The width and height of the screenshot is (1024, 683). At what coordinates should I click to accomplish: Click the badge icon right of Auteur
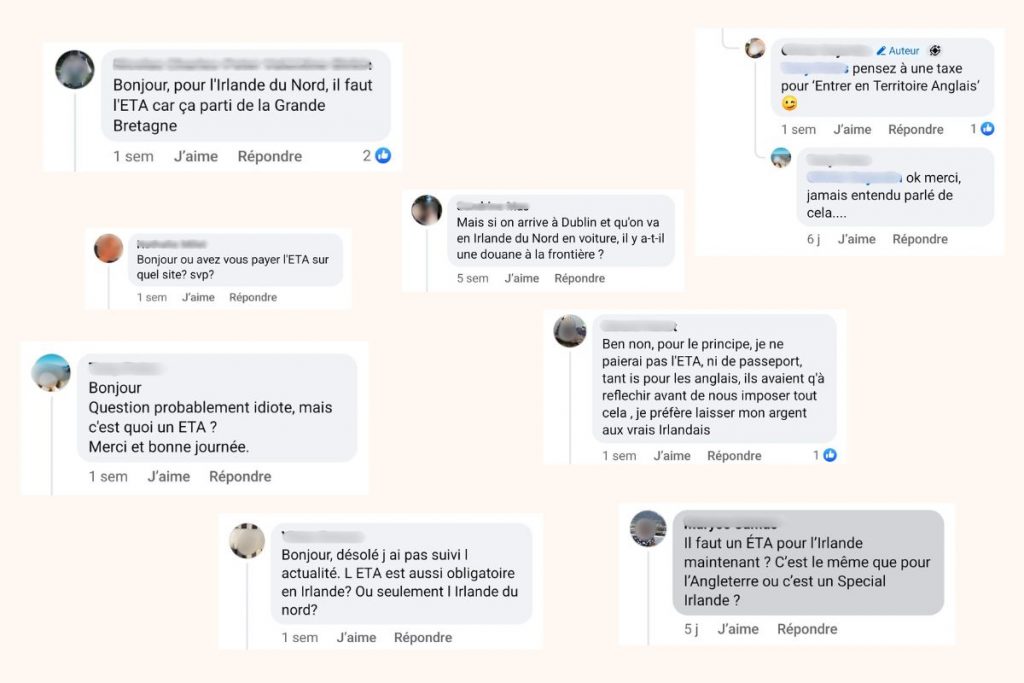(934, 50)
